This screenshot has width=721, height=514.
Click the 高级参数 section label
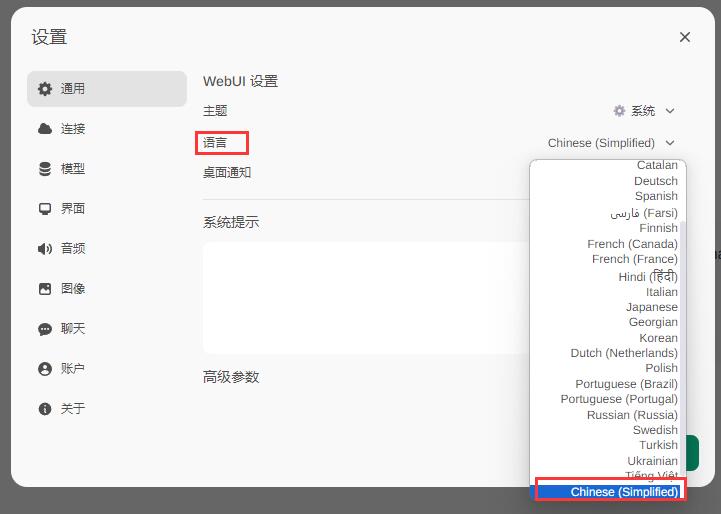231,377
